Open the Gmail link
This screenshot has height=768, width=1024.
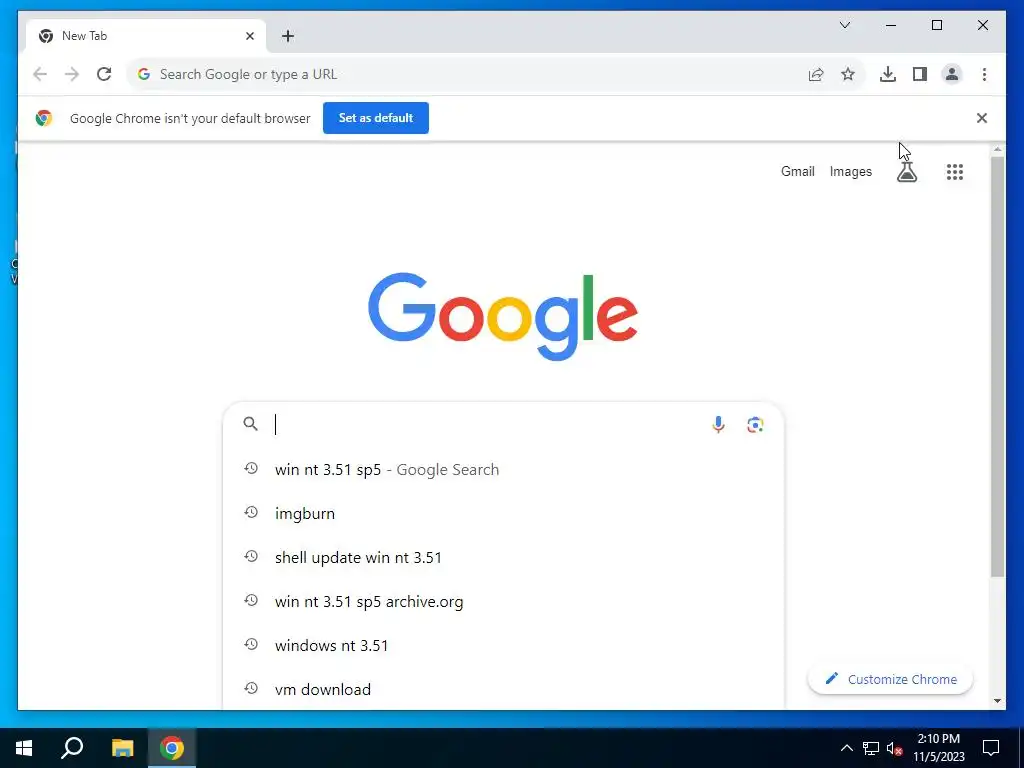coord(797,172)
